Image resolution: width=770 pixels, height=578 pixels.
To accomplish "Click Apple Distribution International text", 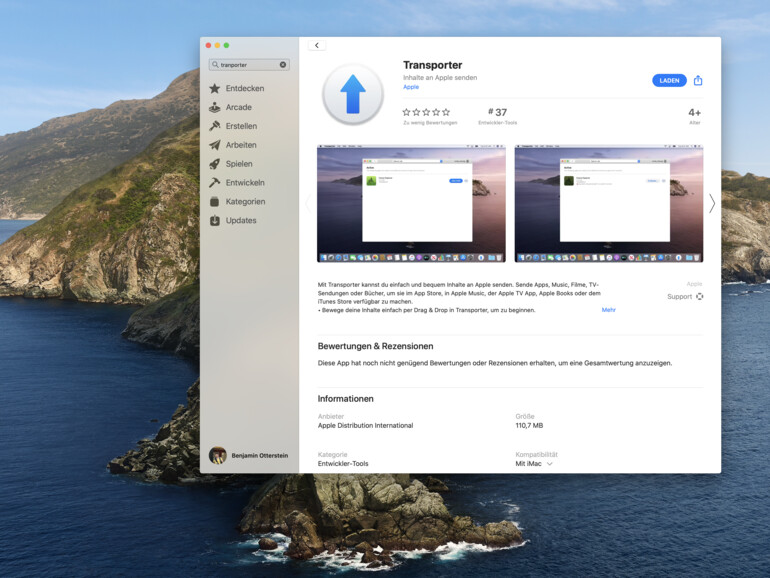I will [365, 426].
